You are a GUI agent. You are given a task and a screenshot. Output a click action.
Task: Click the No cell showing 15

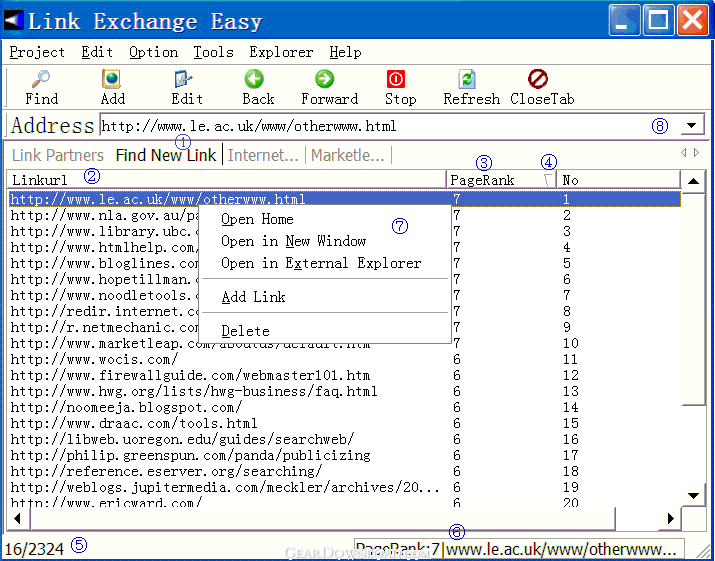tap(570, 423)
